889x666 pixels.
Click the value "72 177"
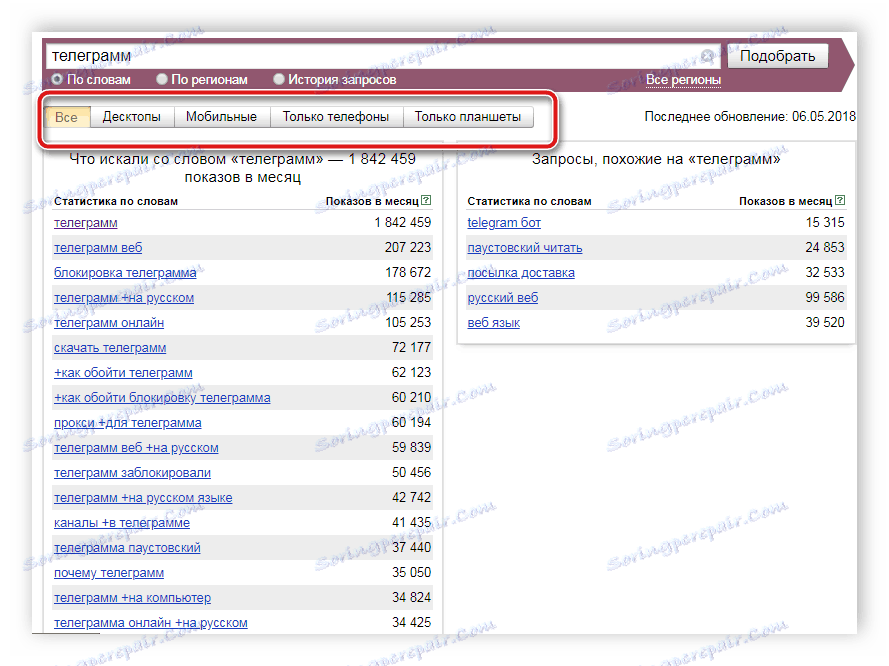pos(411,347)
